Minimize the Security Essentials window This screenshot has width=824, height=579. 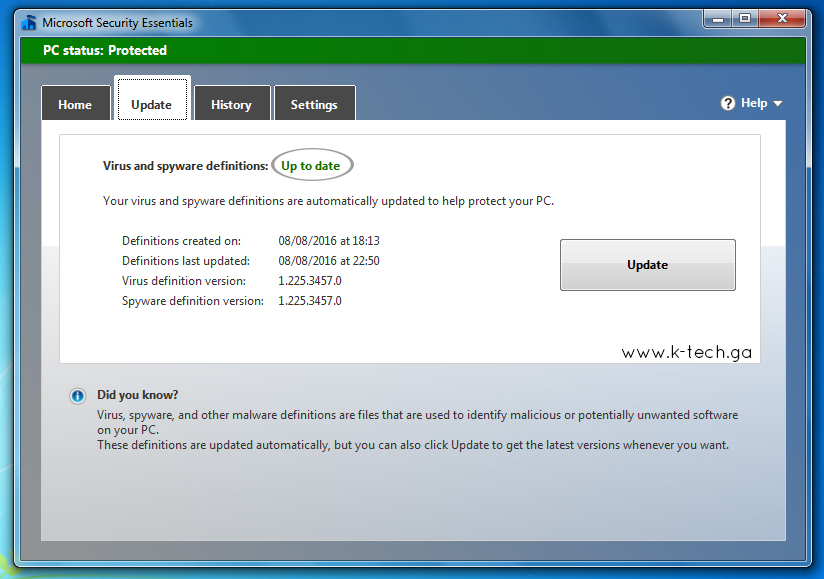716,18
